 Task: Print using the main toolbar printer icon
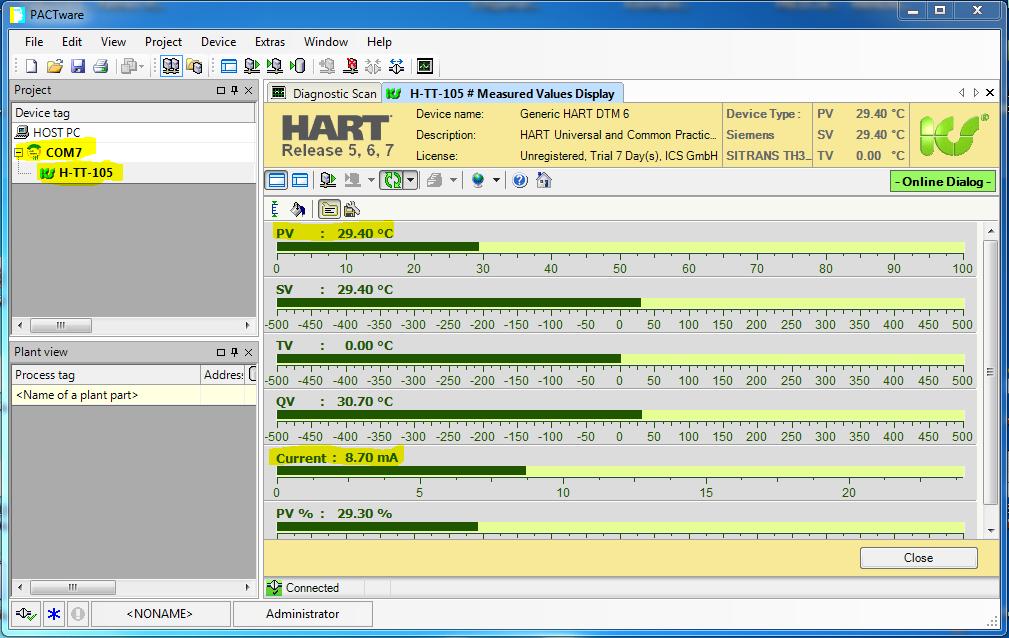click(100, 66)
